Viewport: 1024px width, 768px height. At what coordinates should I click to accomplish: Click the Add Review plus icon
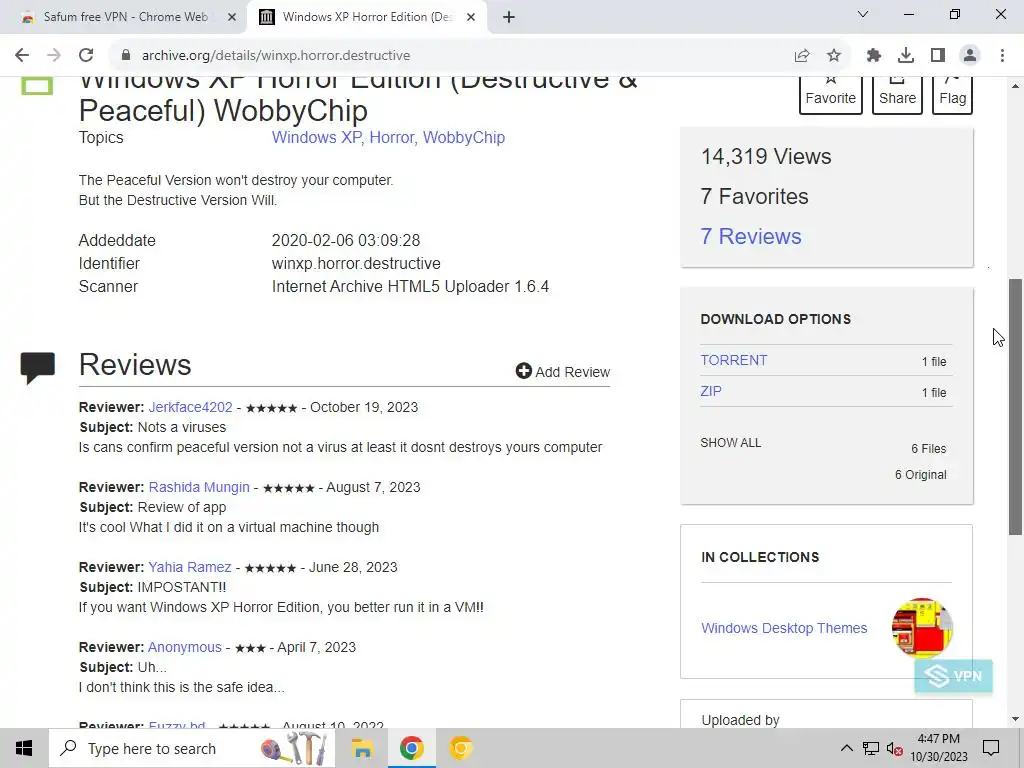(524, 371)
